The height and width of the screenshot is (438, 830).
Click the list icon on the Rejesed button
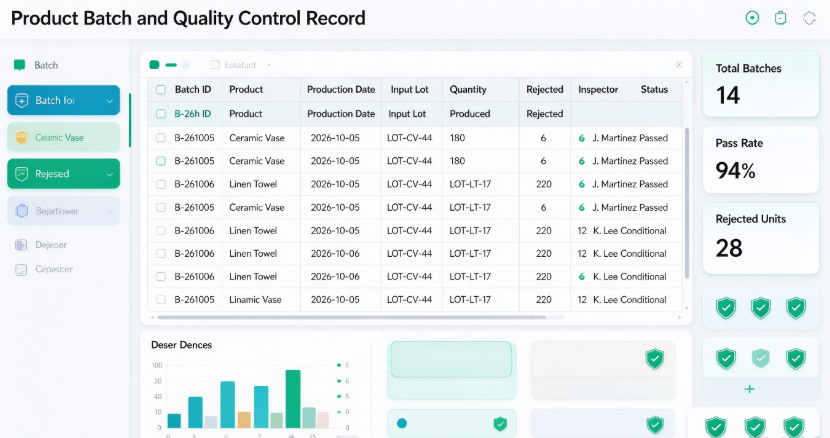click(x=22, y=174)
